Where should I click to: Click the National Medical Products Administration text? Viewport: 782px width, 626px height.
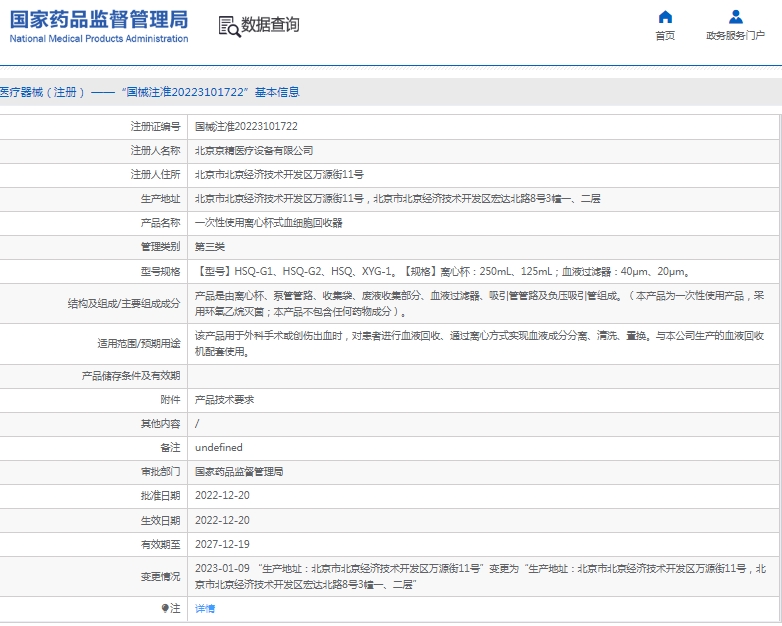coord(99,38)
